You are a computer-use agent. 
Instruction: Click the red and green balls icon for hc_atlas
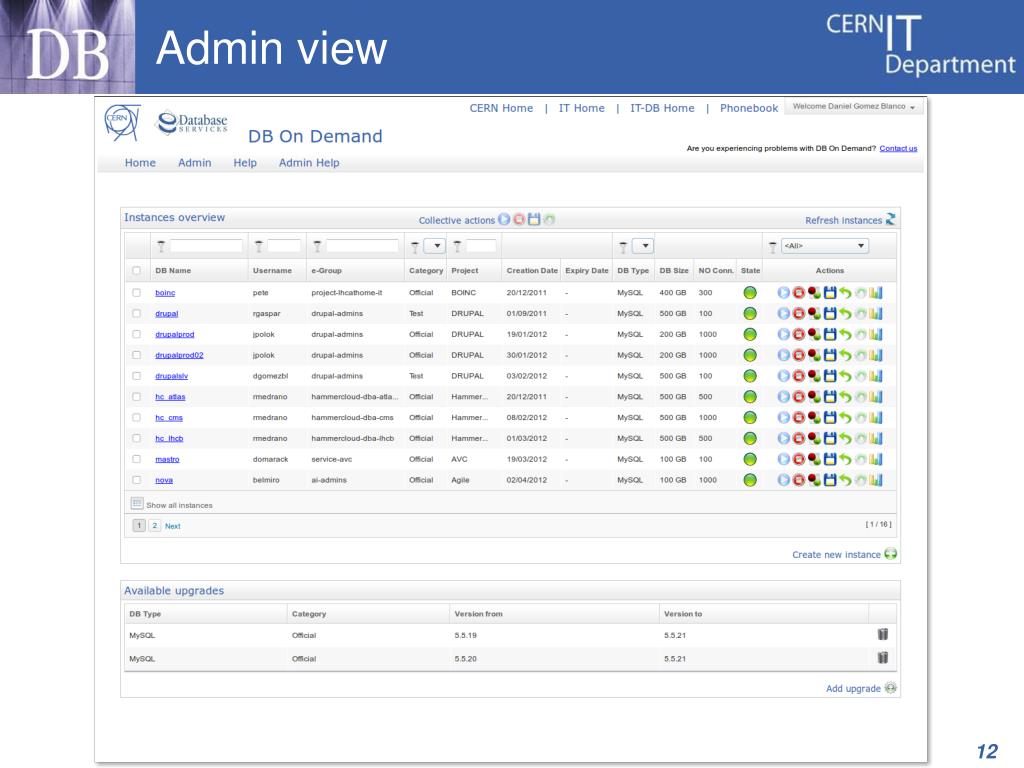814,397
